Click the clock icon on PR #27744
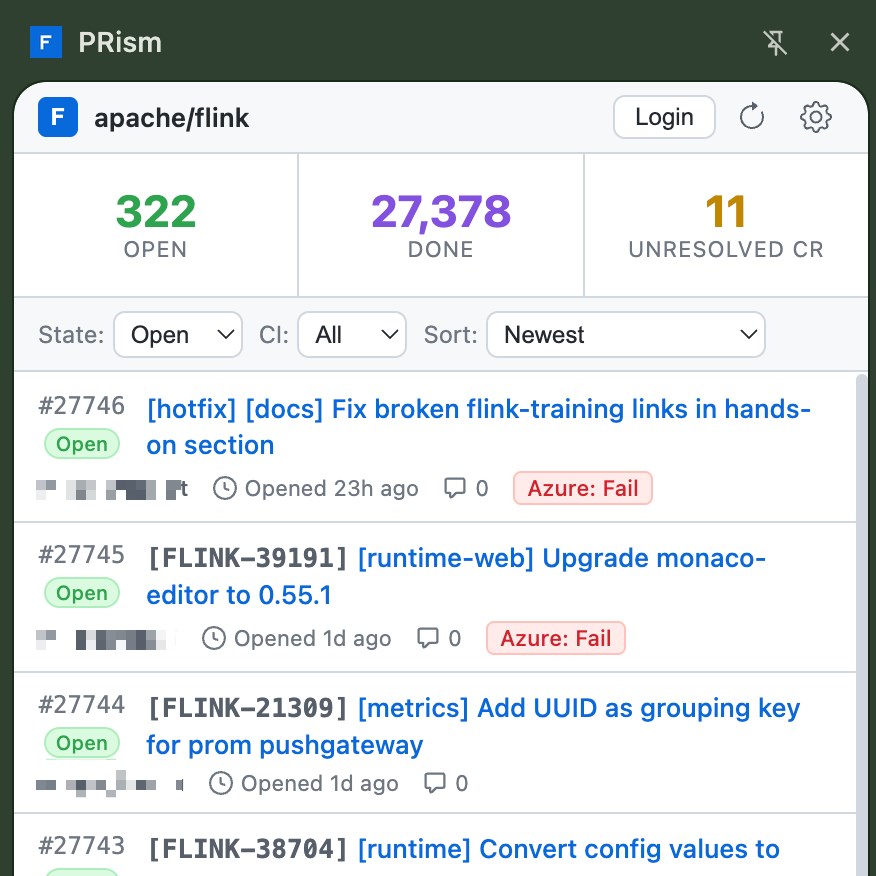Image resolution: width=876 pixels, height=876 pixels. point(221,783)
